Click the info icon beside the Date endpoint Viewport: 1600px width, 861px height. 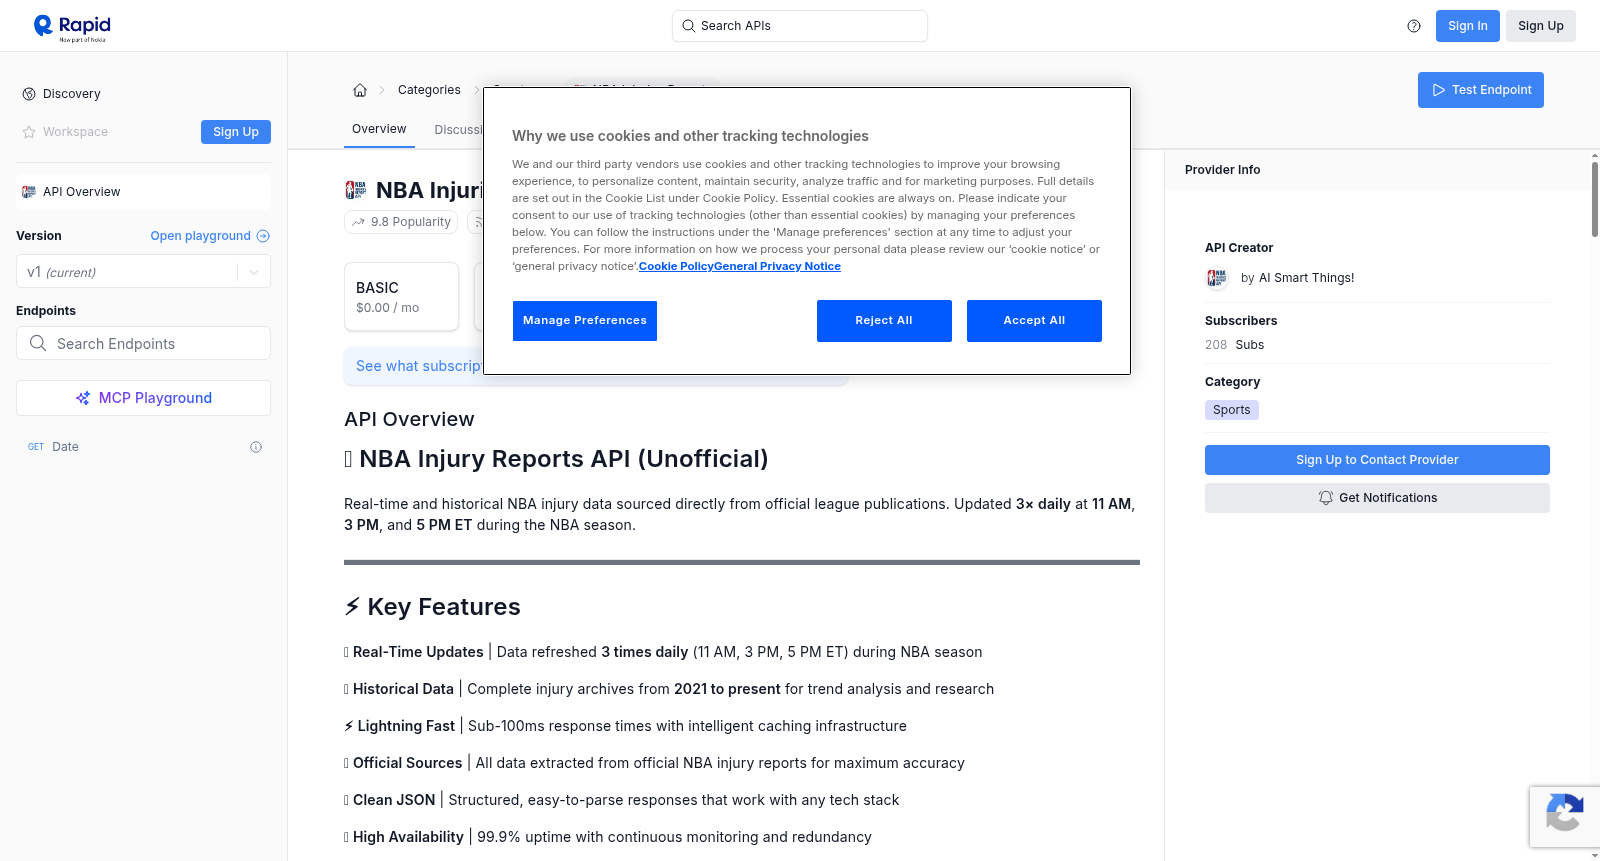pos(256,447)
